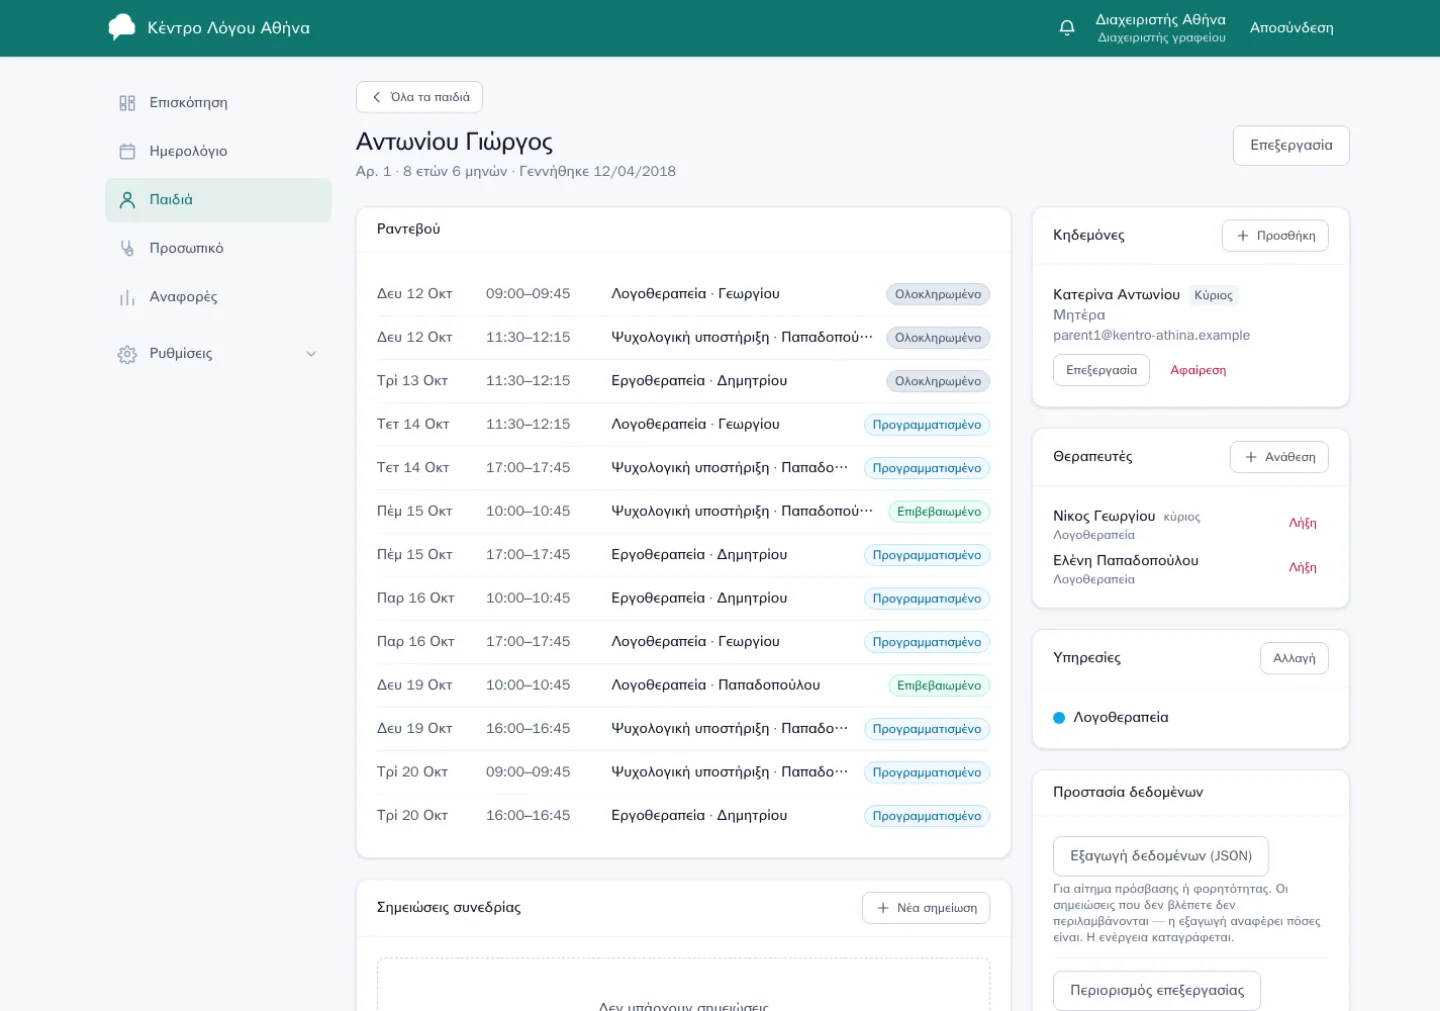Open the Αναφορές menu item
The width and height of the screenshot is (1440, 1011).
[218, 297]
